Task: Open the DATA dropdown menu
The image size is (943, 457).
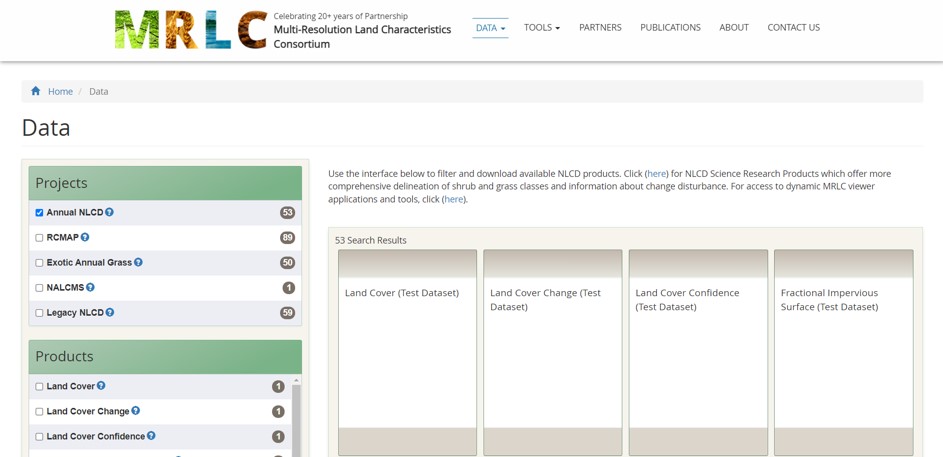Action: coord(490,28)
